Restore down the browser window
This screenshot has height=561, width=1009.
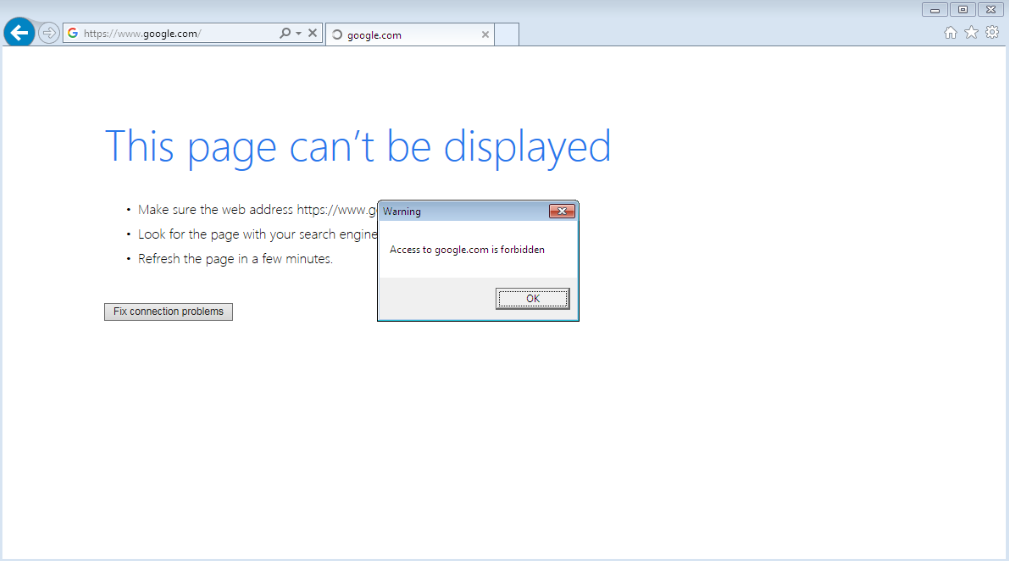tap(963, 10)
